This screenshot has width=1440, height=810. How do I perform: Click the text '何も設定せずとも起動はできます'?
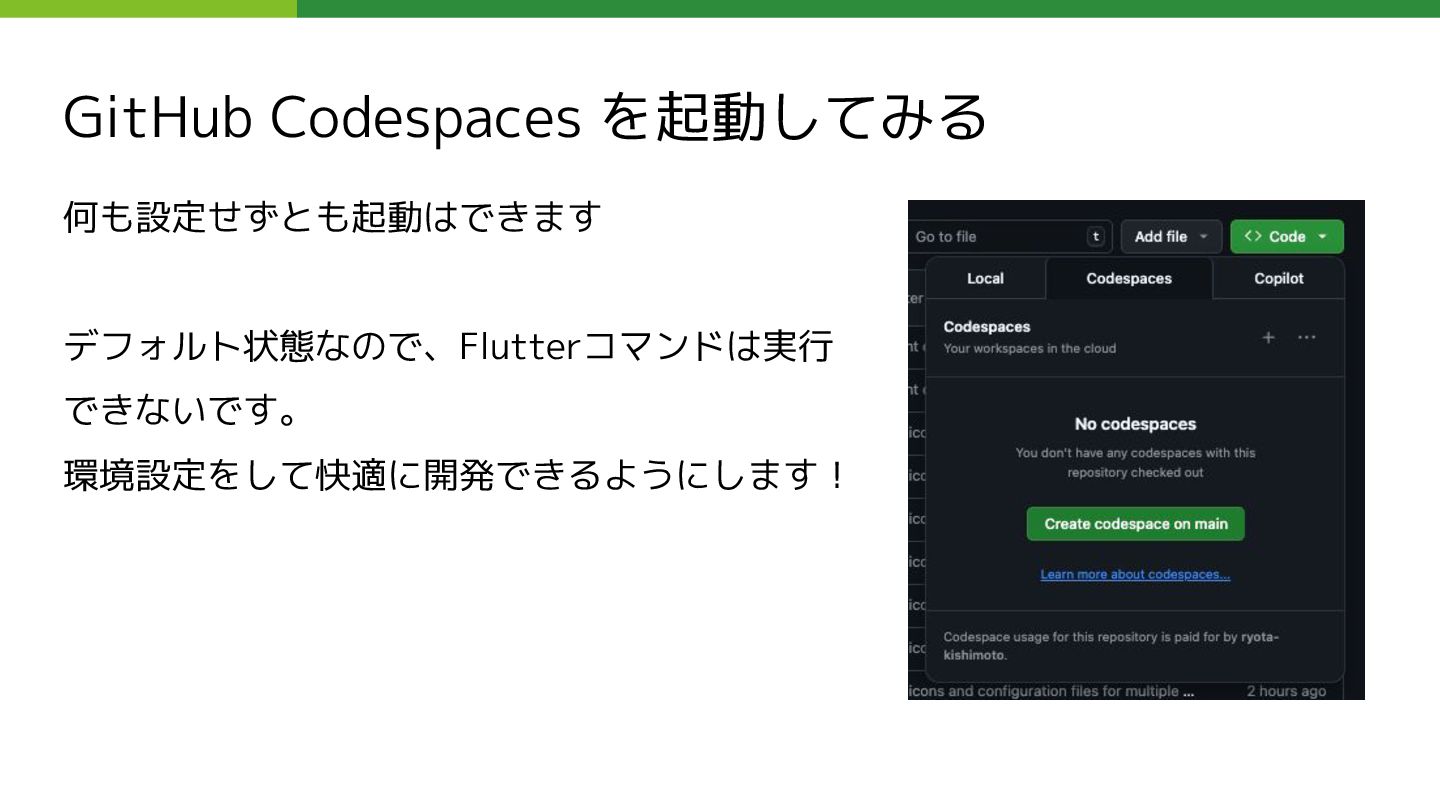pos(332,216)
